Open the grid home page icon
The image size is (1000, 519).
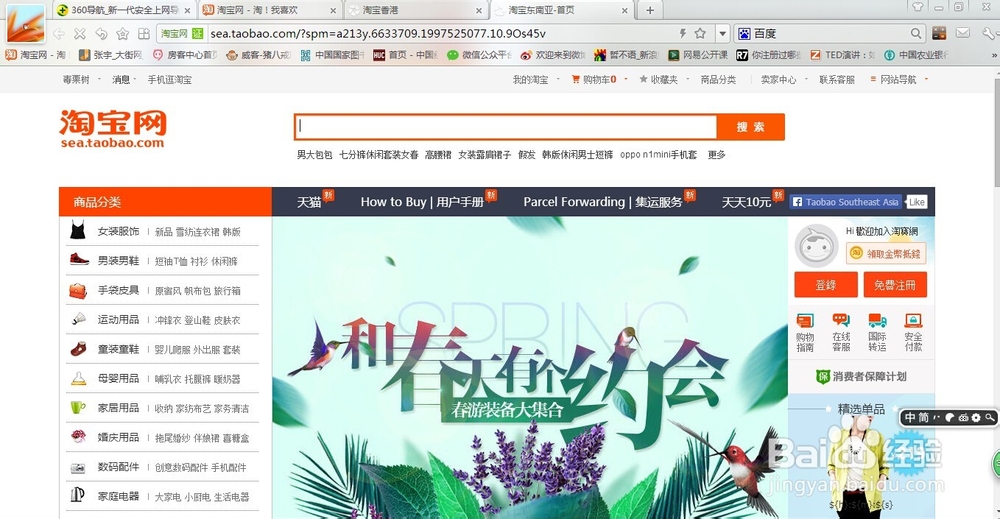point(144,34)
